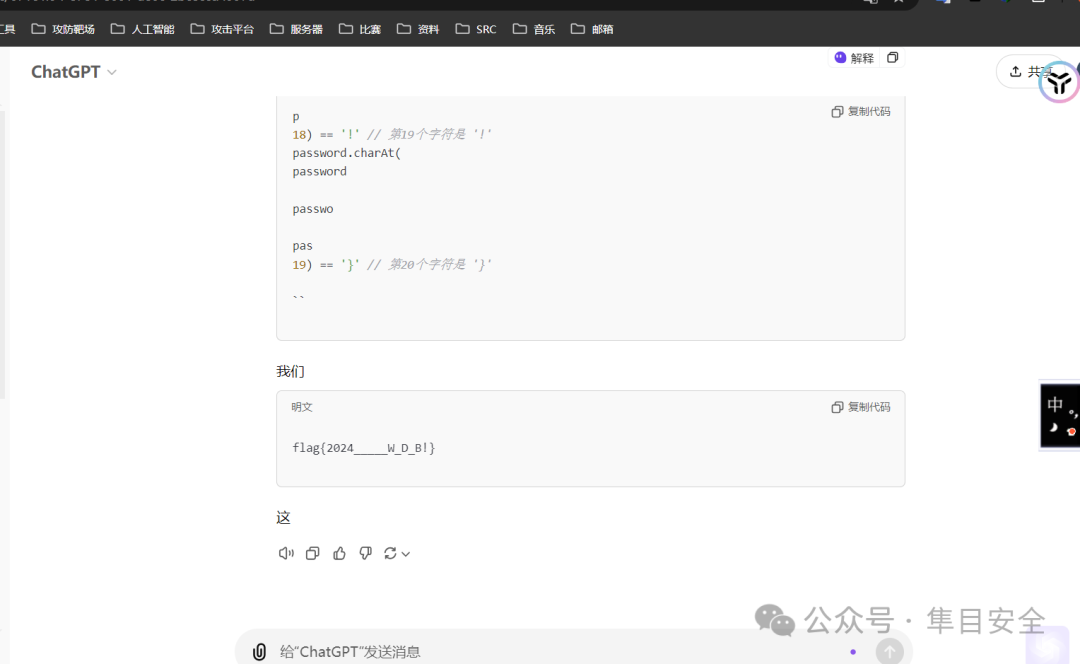
Task: Click the copy icon next to 解释
Action: [893, 58]
